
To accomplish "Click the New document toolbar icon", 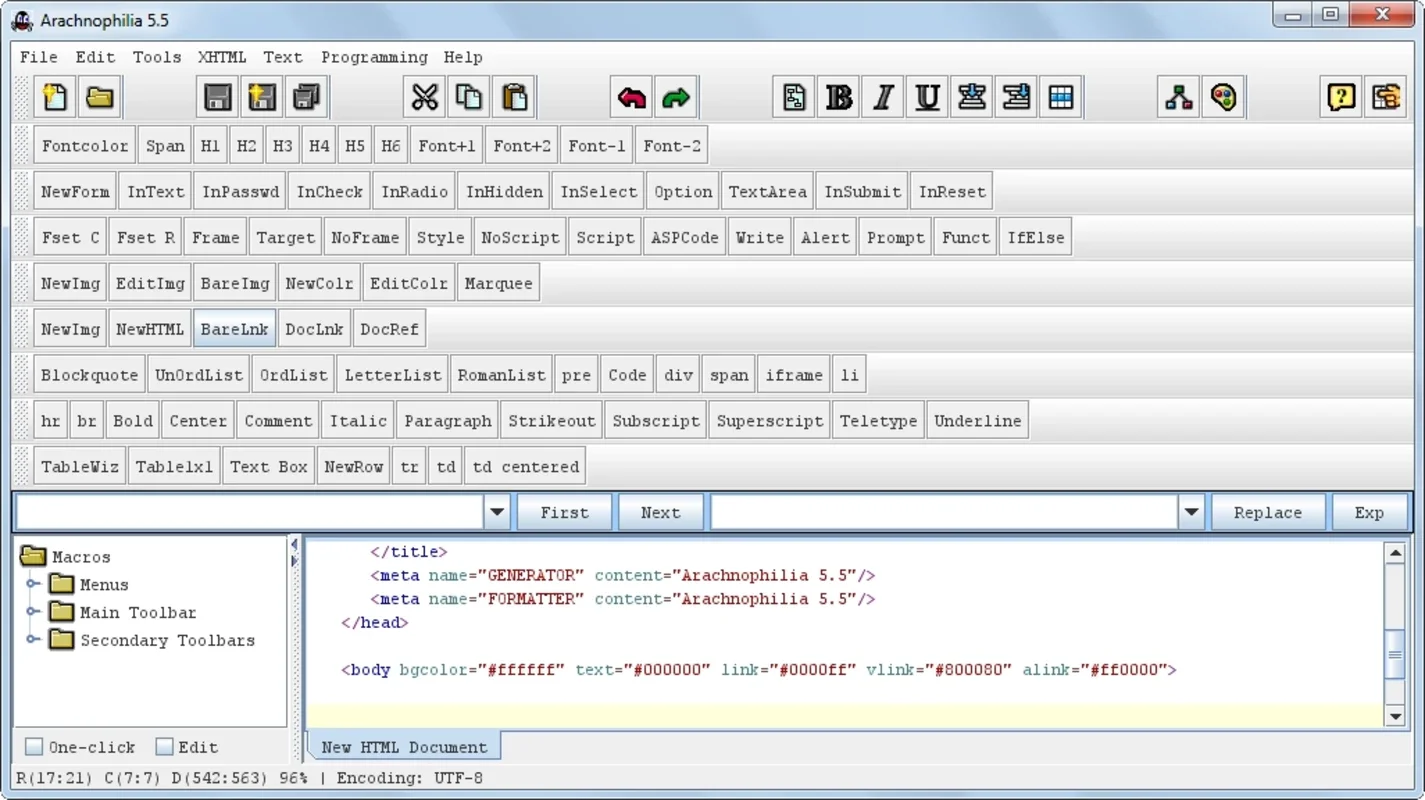I will point(55,97).
